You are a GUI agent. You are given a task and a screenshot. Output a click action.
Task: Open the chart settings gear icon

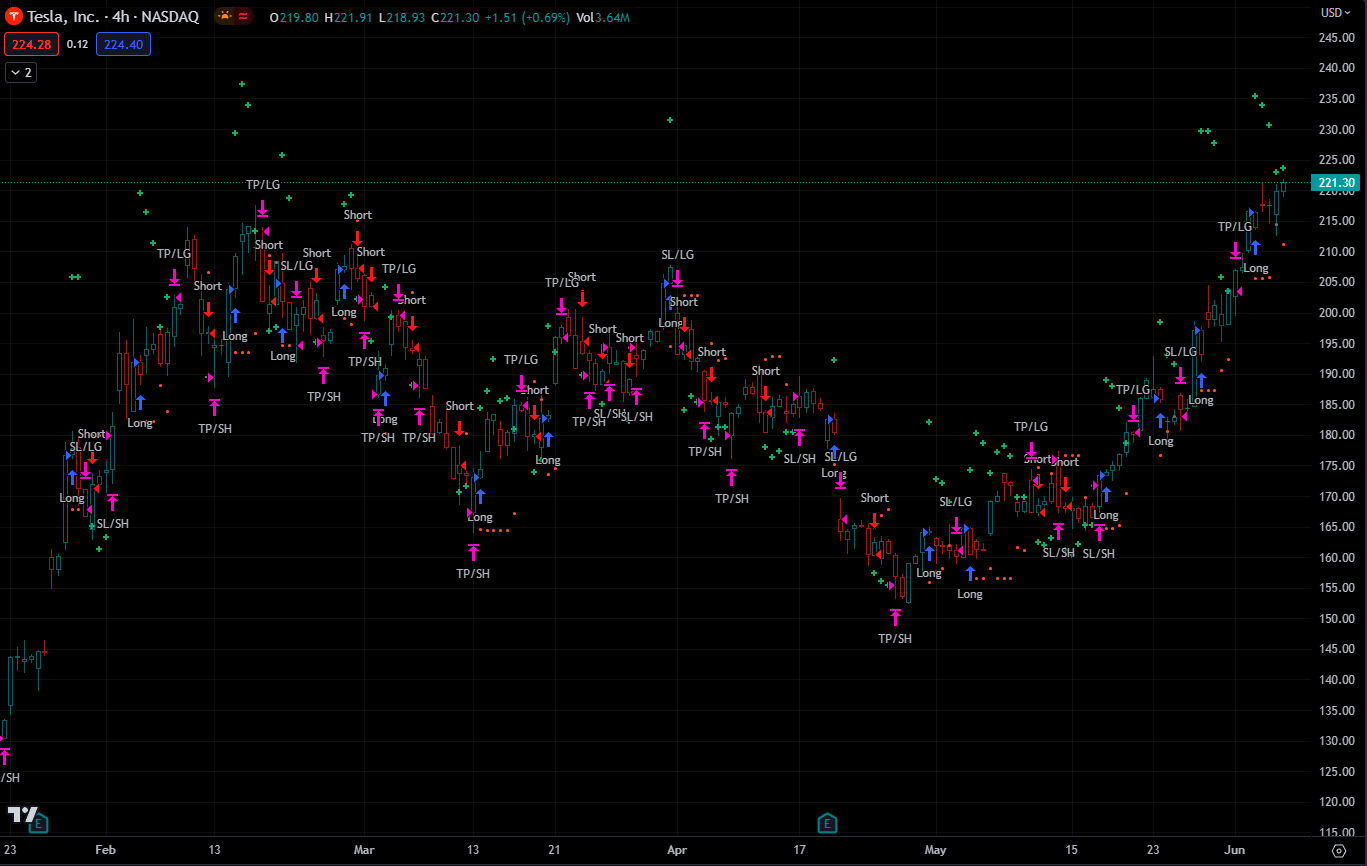1339,850
